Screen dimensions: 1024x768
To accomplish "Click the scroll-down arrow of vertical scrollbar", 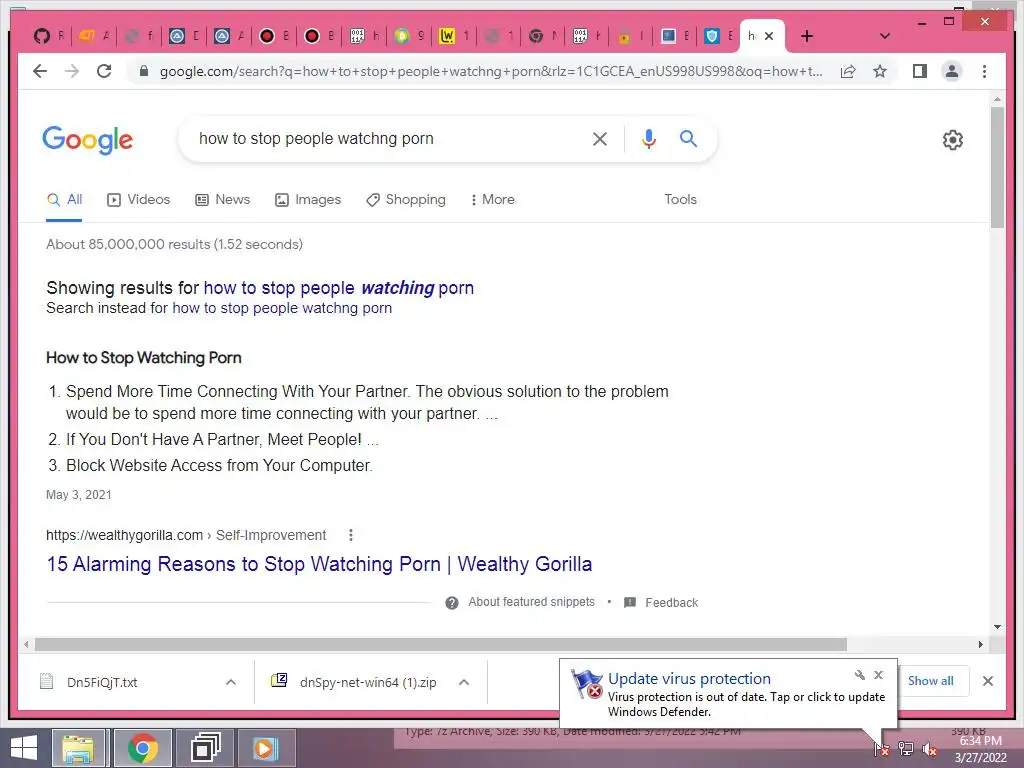I will [997, 627].
